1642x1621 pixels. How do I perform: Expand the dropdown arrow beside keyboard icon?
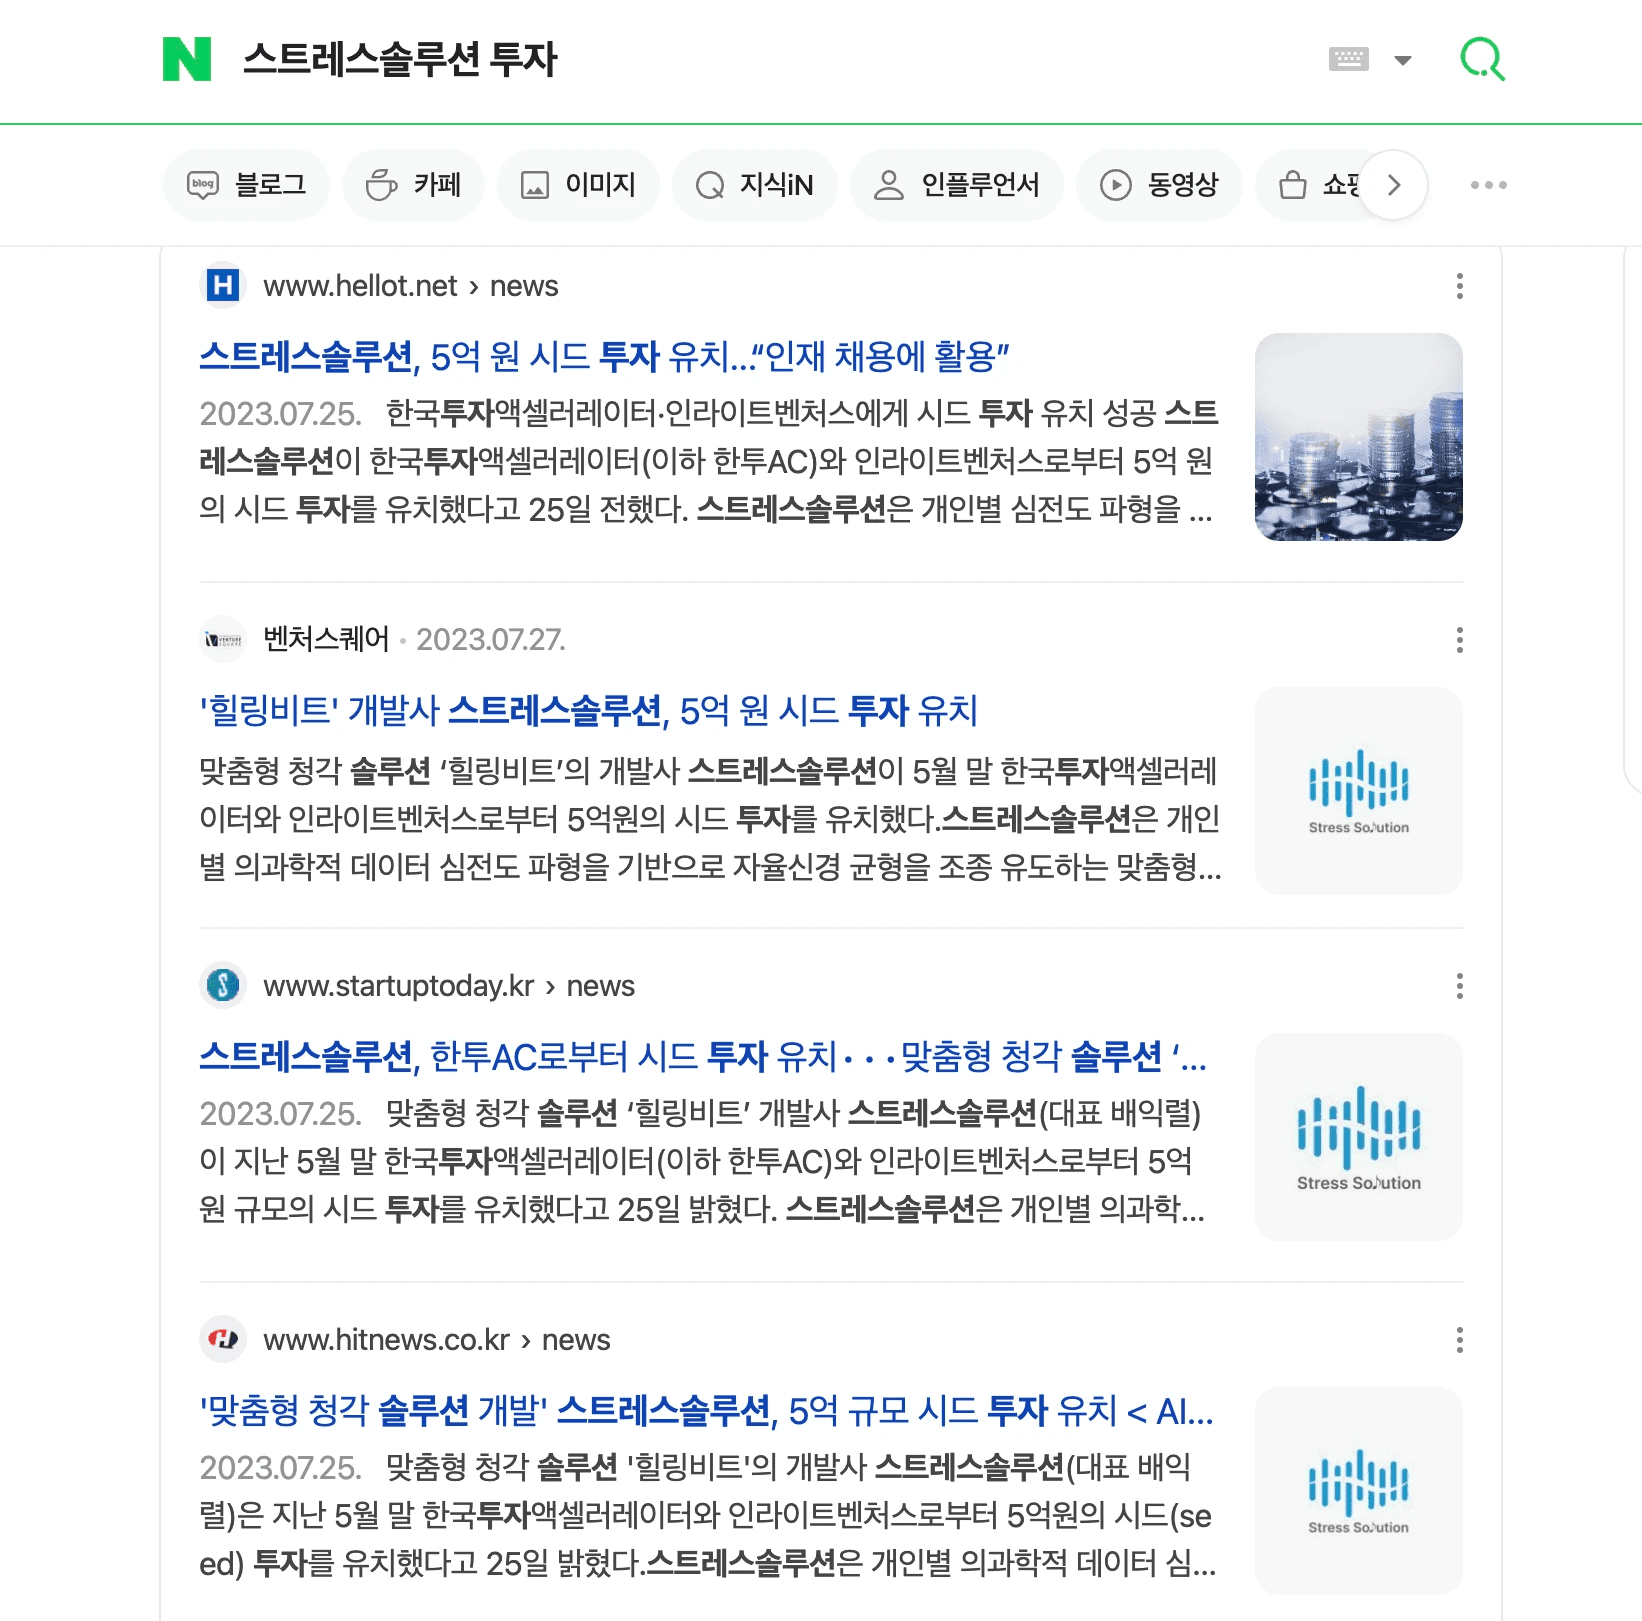tap(1403, 60)
